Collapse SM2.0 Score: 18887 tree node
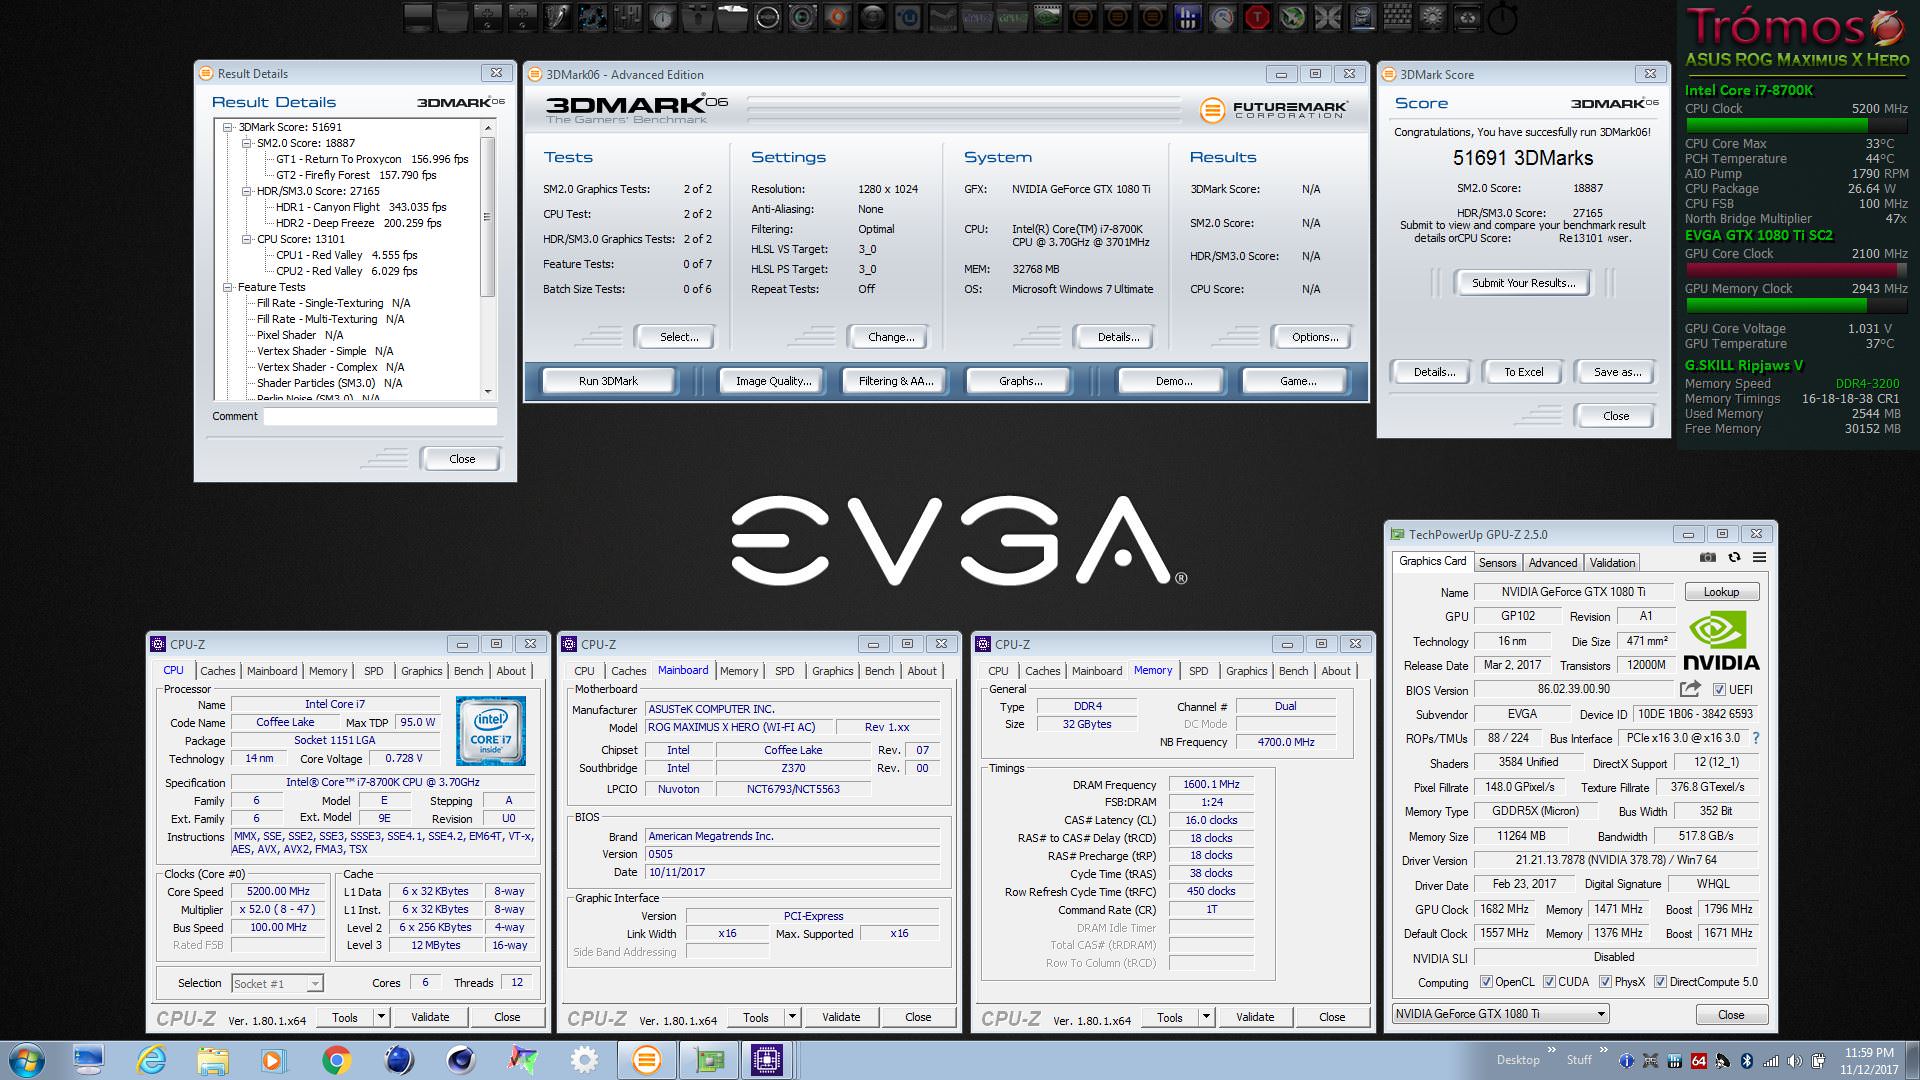This screenshot has height=1080, width=1920. click(246, 143)
